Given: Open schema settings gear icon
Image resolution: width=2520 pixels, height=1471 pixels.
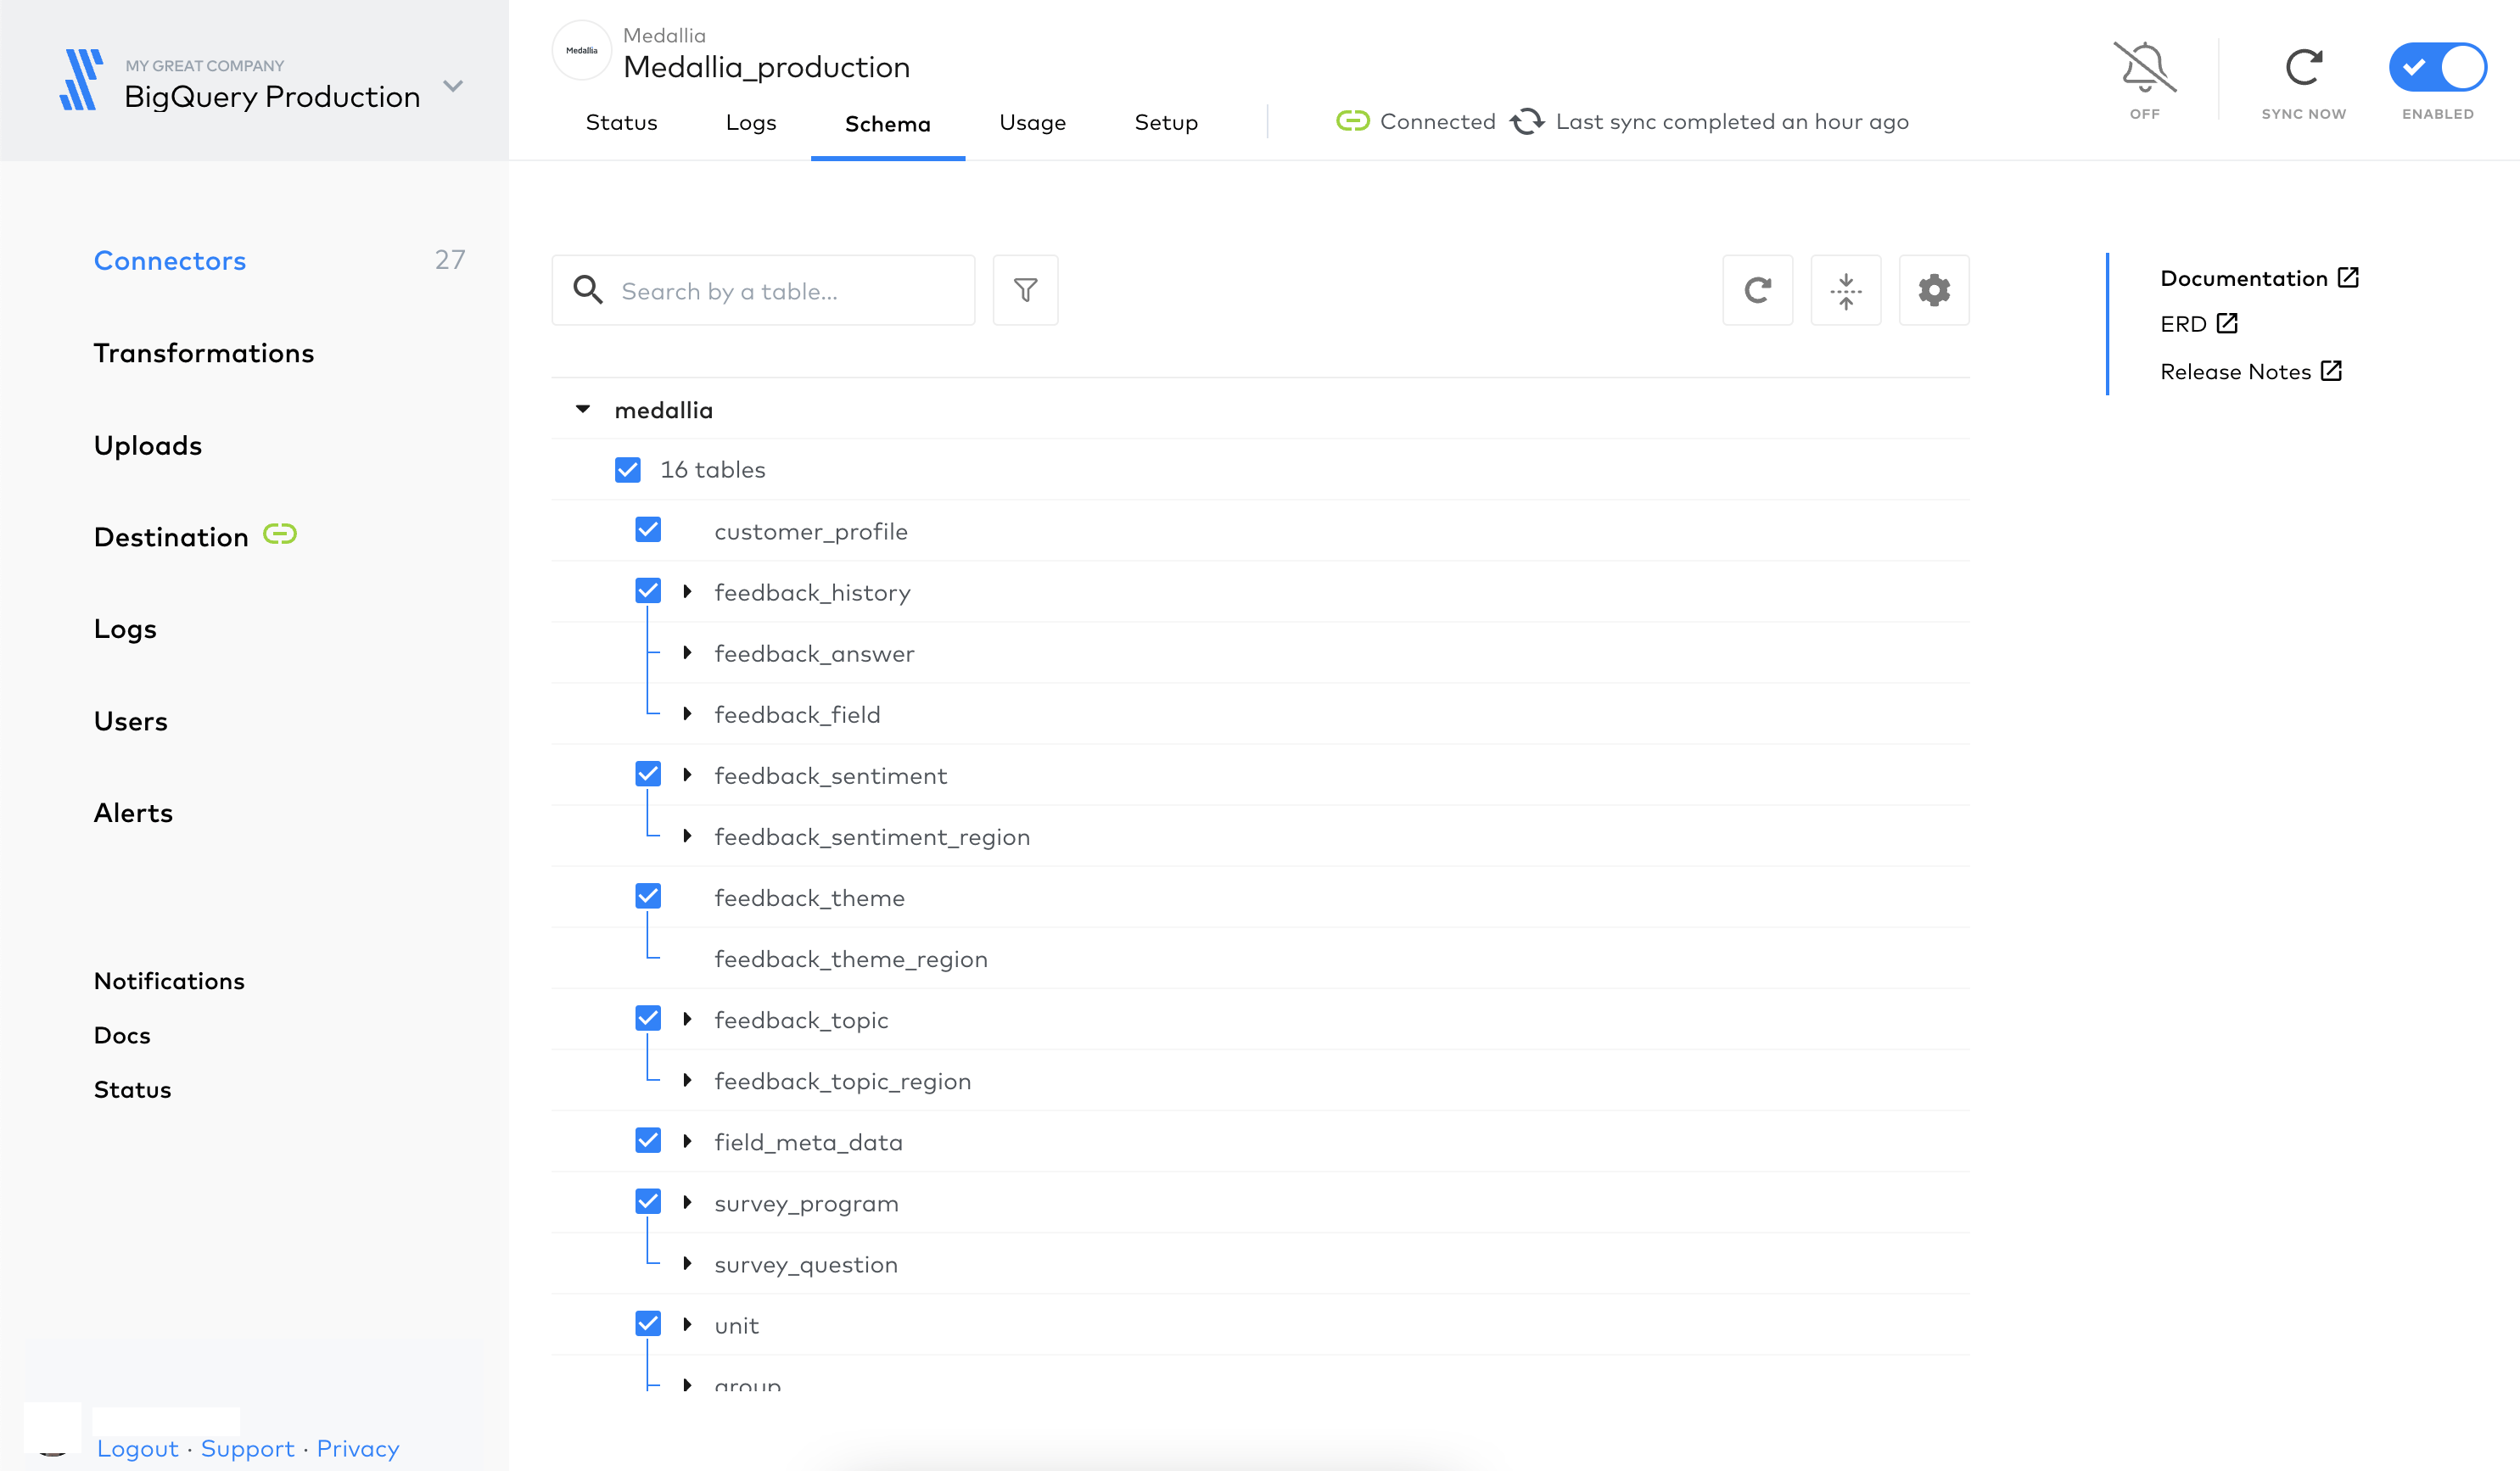Looking at the screenshot, I should coord(1934,290).
